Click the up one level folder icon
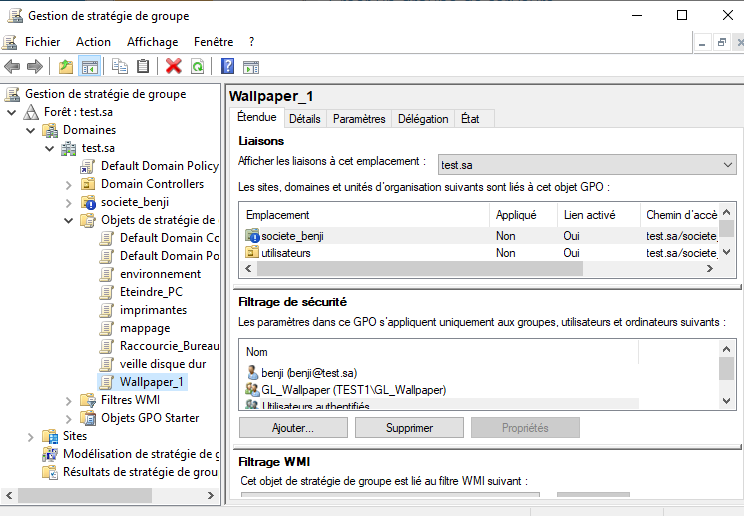The width and height of the screenshot is (744, 516). tap(66, 67)
